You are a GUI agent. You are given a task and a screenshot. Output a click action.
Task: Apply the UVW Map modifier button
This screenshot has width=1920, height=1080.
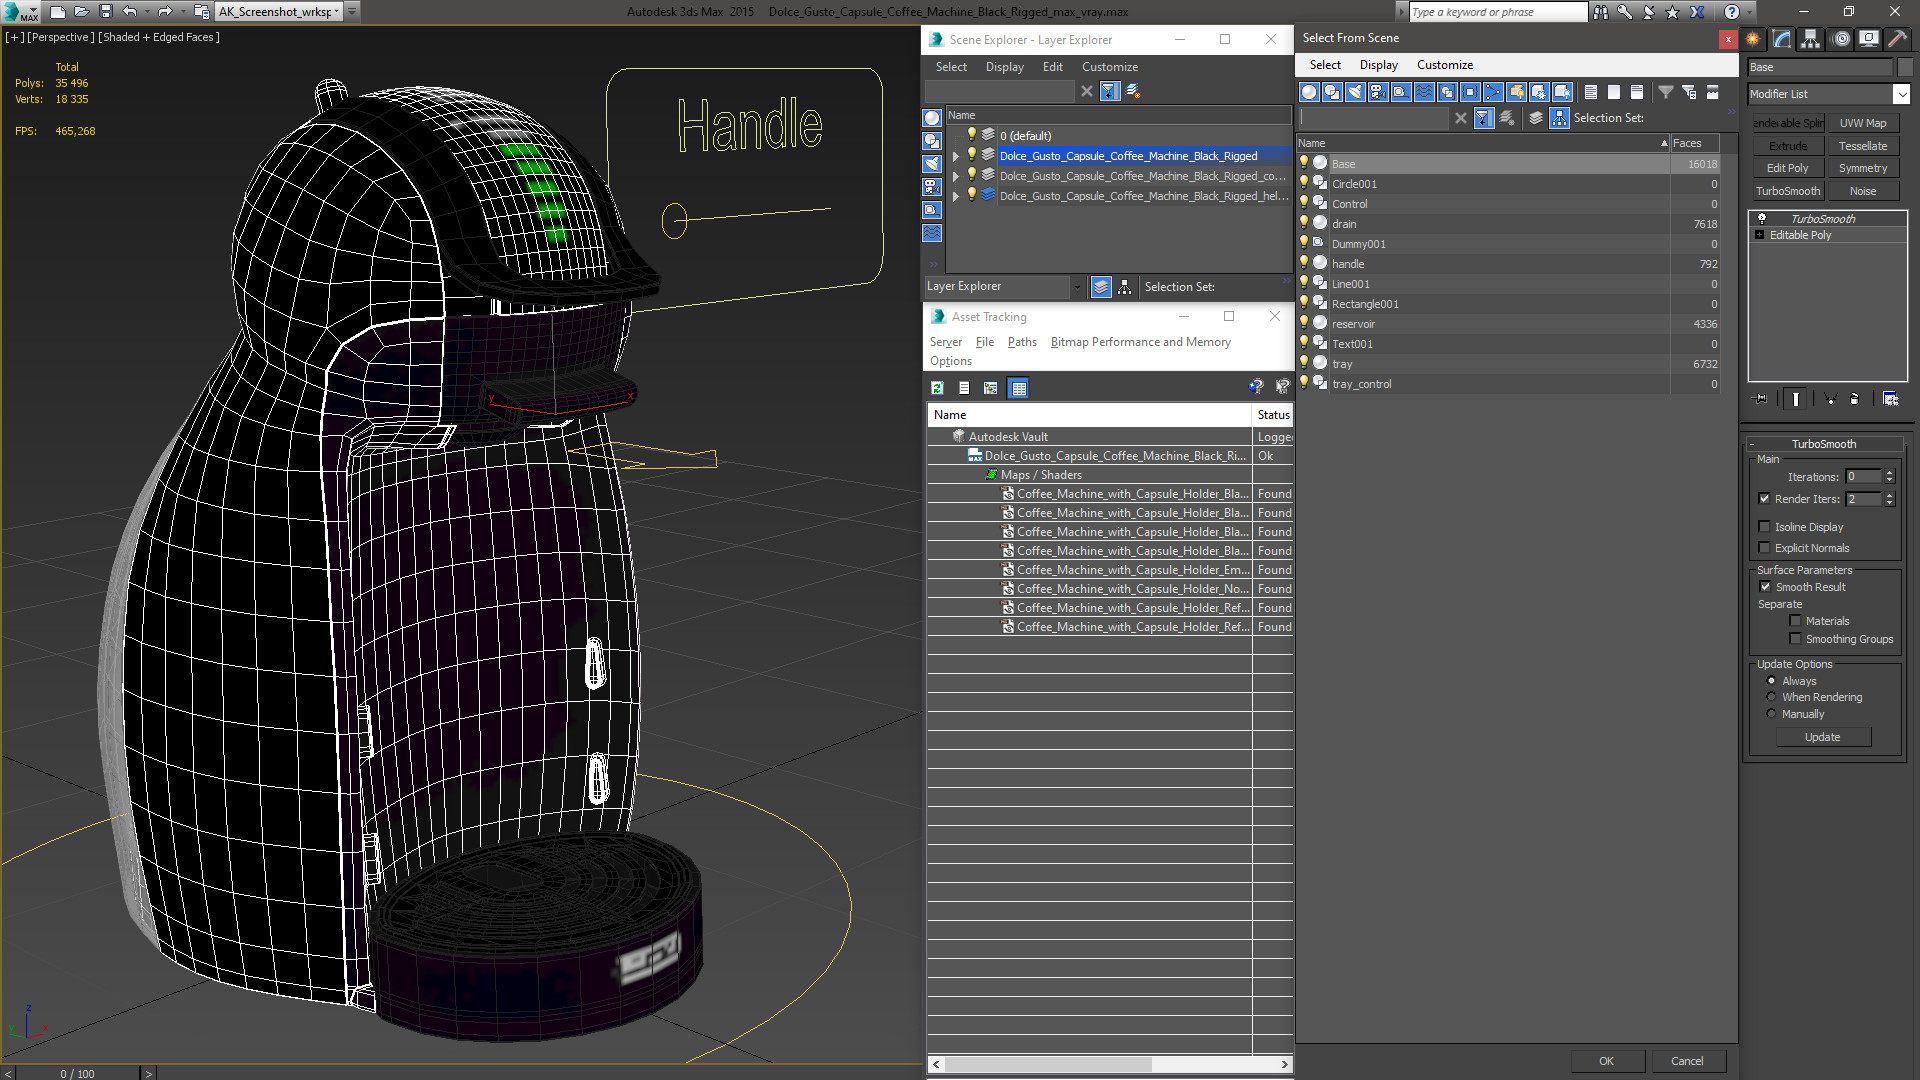click(1862, 123)
